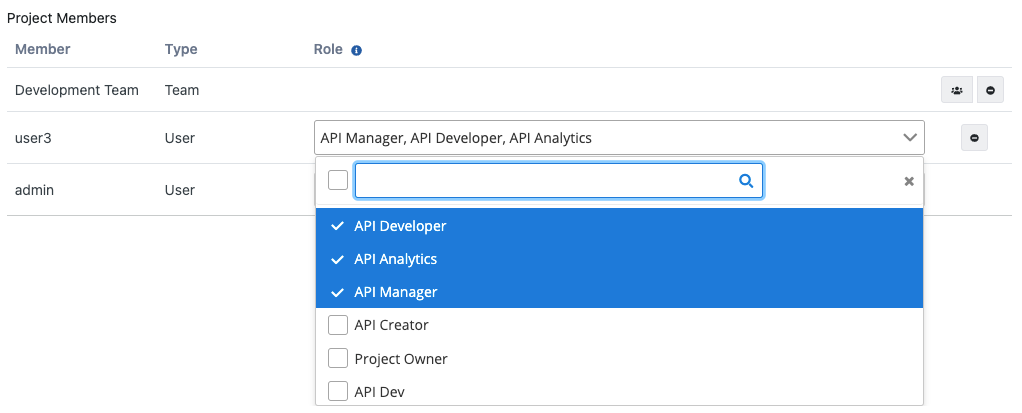Click the Development Team members icon

(x=957, y=90)
